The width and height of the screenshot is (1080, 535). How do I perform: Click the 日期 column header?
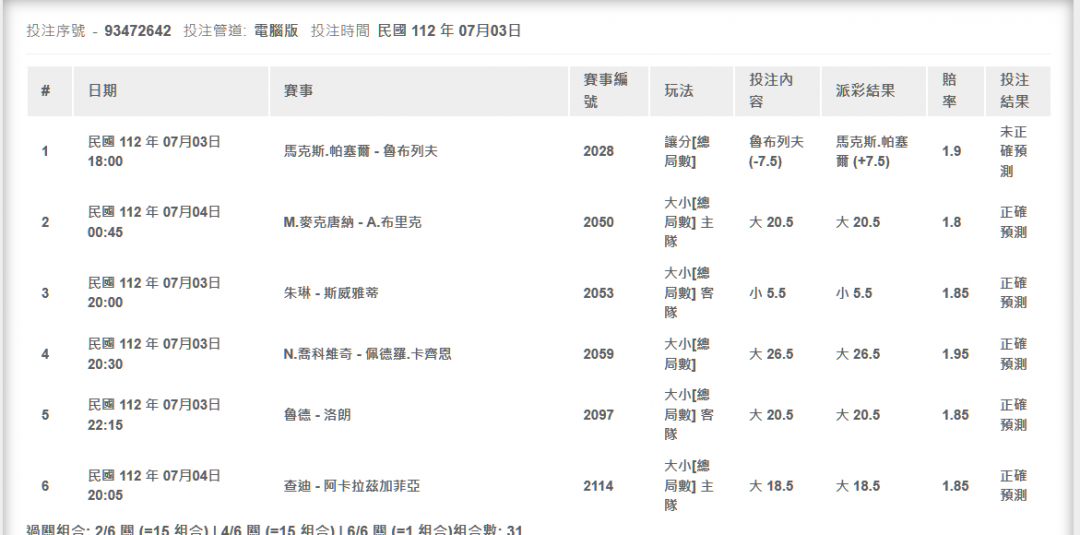pyautogui.click(x=102, y=91)
